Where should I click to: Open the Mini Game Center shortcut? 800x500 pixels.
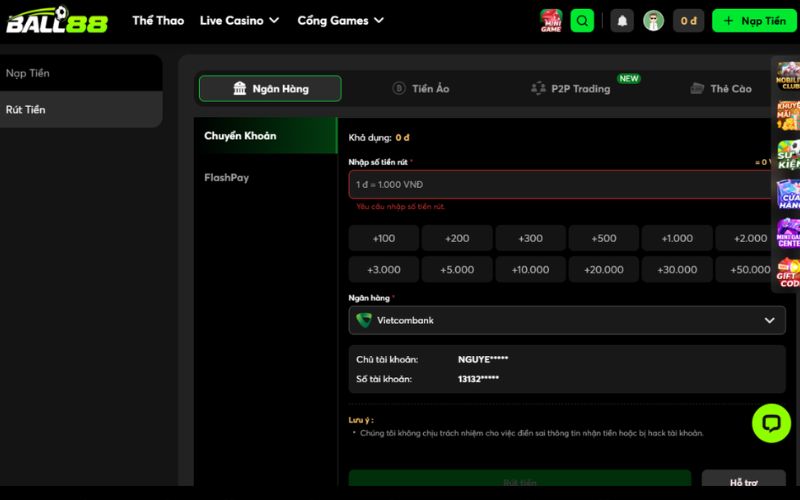click(x=788, y=232)
